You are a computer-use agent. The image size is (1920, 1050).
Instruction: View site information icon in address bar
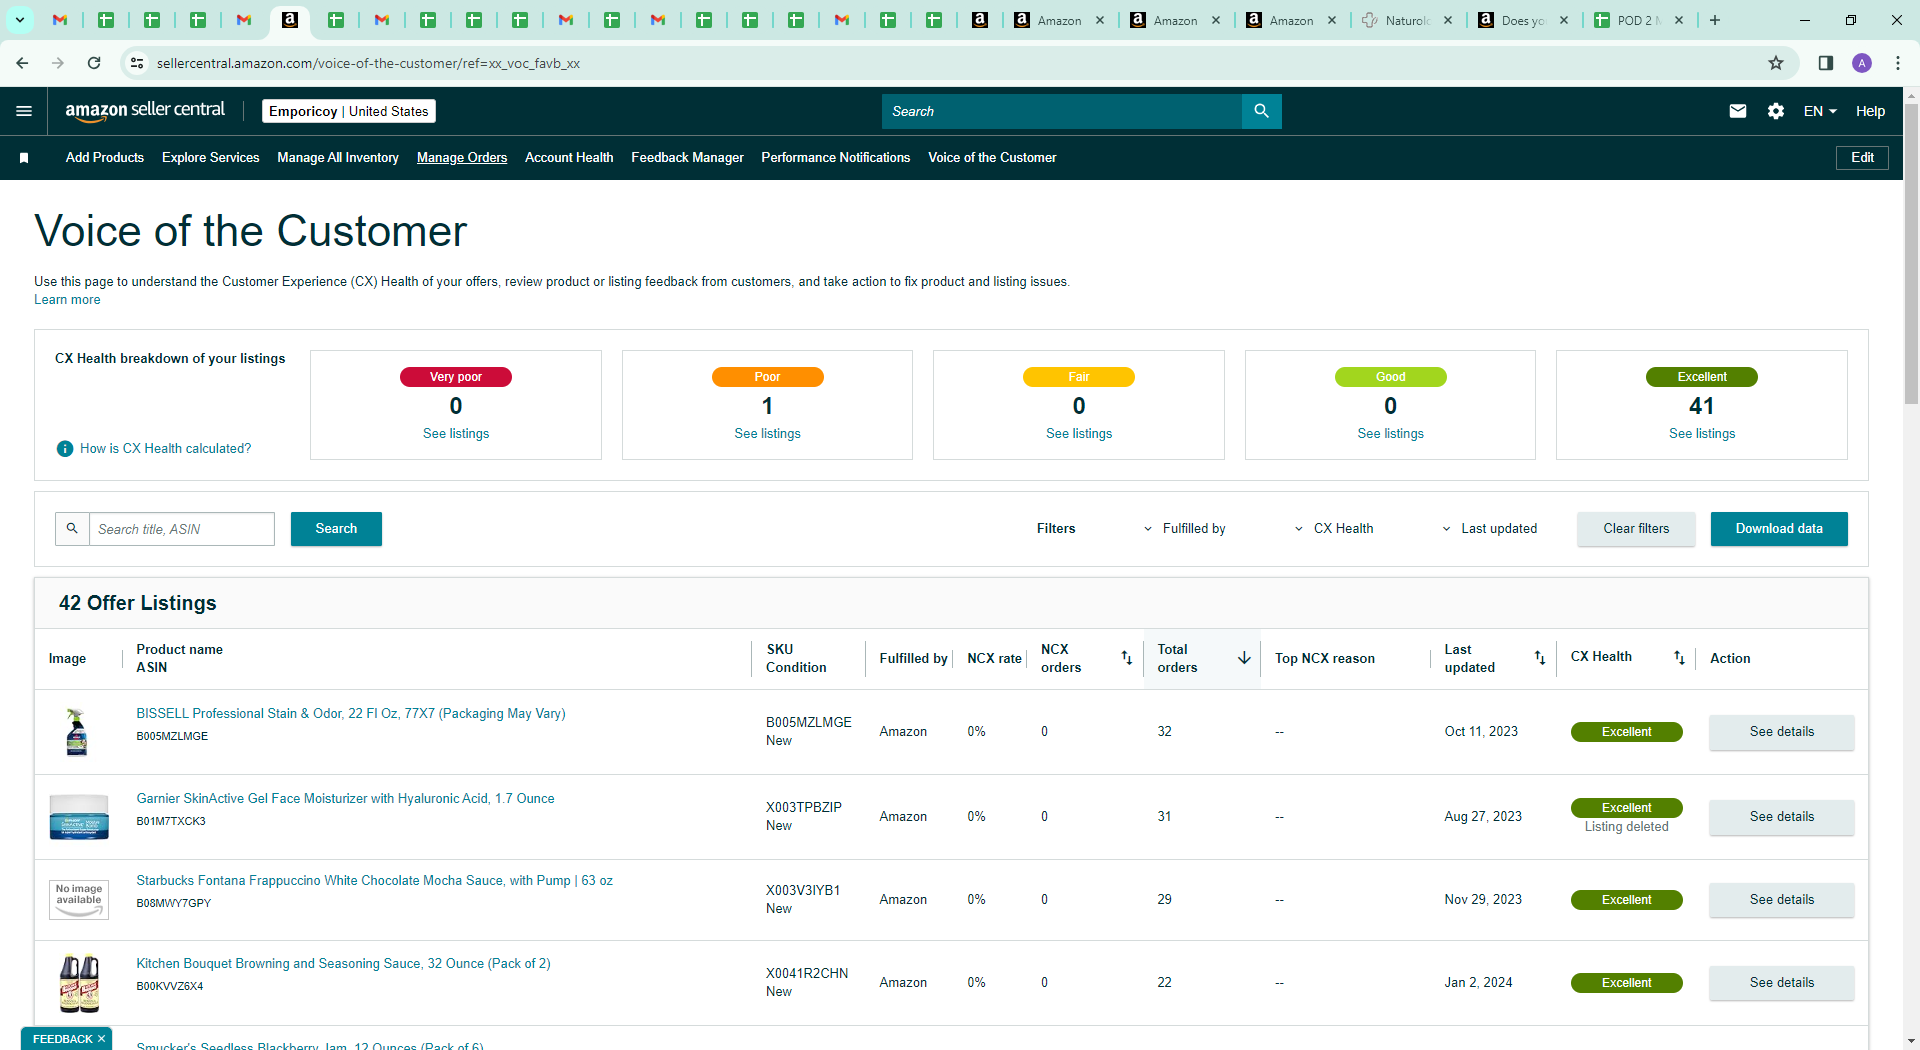pos(137,63)
